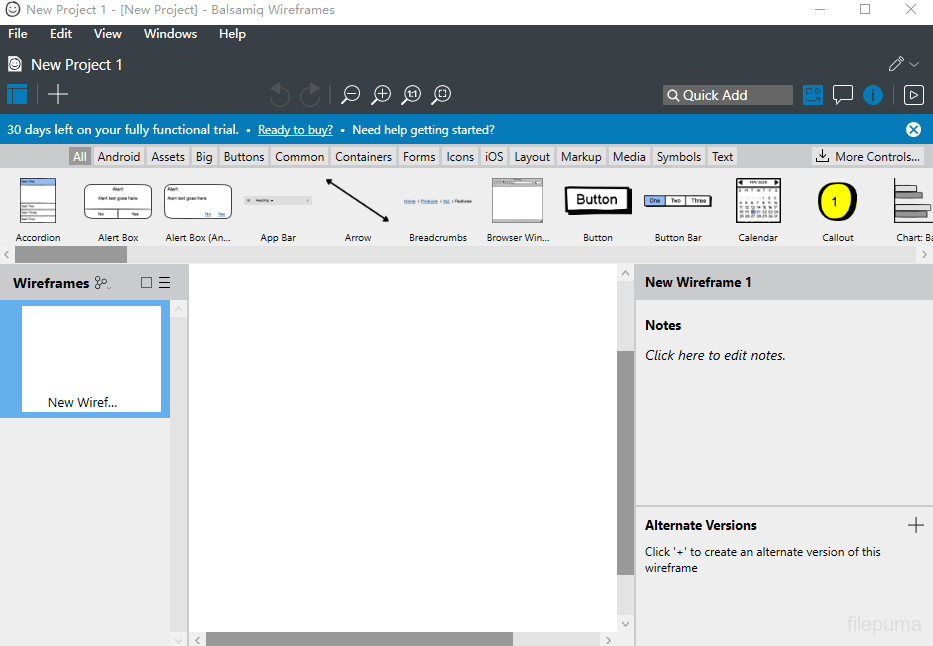Pick the Alert Box control
This screenshot has width=933, height=646.
[118, 210]
